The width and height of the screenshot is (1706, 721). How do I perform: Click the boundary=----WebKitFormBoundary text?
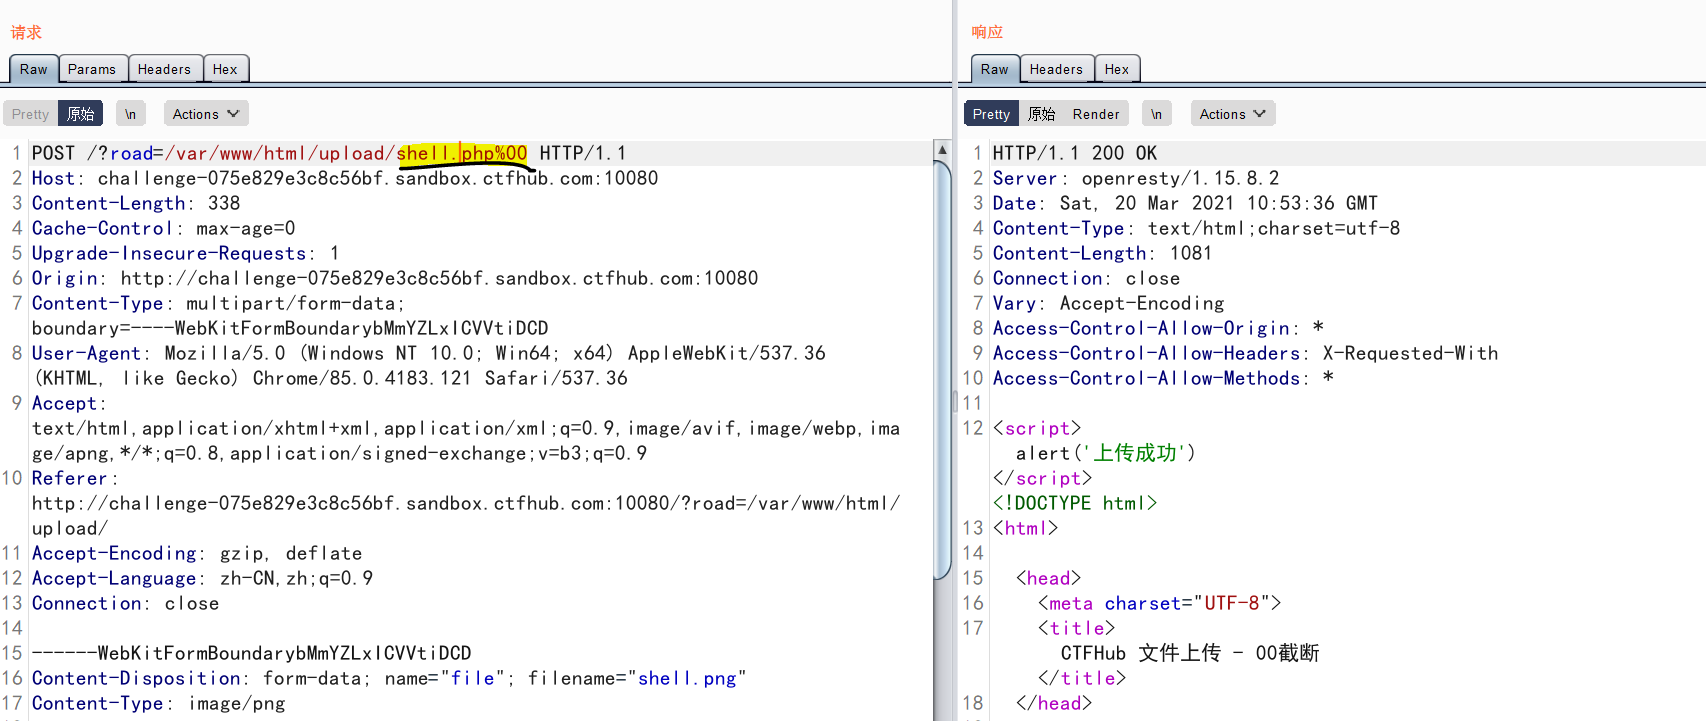[x=290, y=328]
